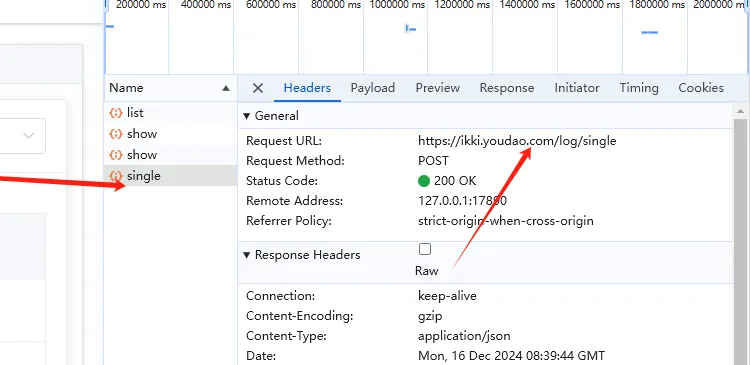Open the Cookies tab
The height and width of the screenshot is (365, 750).
click(701, 88)
